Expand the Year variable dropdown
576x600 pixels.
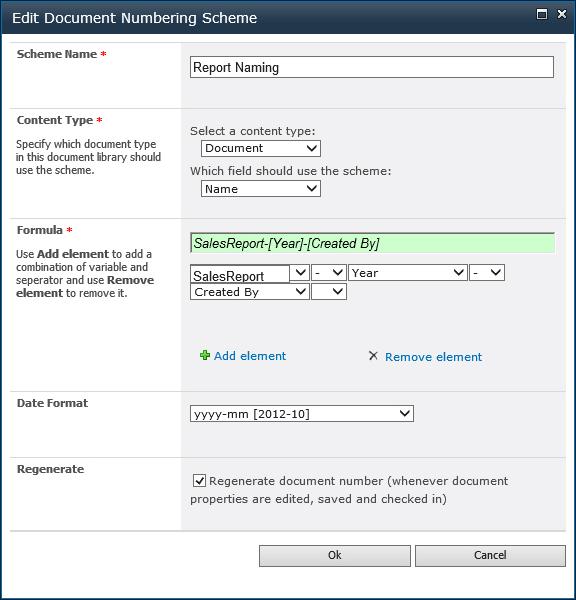tap(408, 273)
